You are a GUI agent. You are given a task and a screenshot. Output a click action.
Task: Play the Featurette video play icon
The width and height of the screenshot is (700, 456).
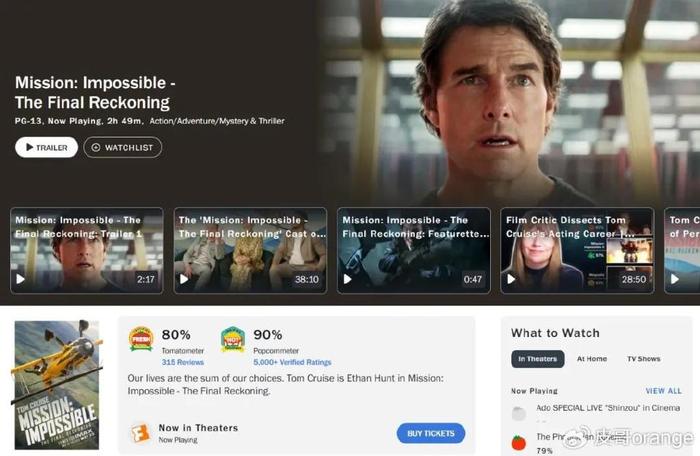point(348,279)
